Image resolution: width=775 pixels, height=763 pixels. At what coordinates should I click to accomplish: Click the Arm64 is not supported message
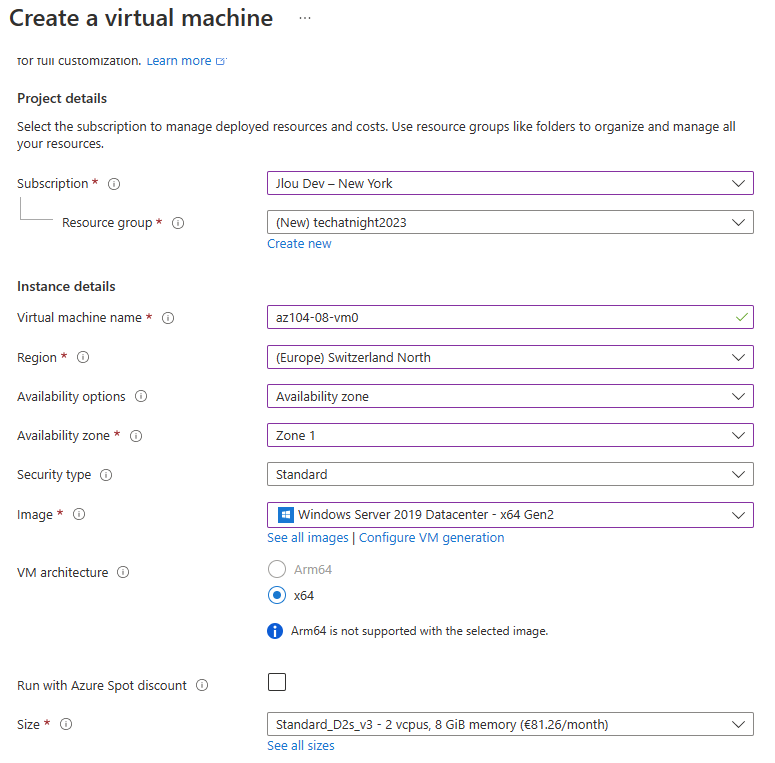click(420, 631)
